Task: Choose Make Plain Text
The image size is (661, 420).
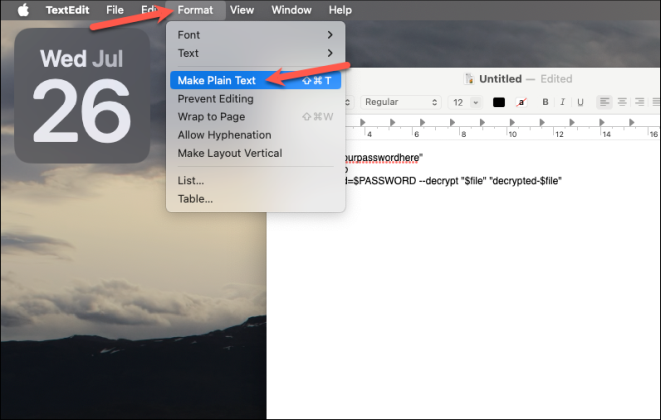Action: tap(255, 80)
